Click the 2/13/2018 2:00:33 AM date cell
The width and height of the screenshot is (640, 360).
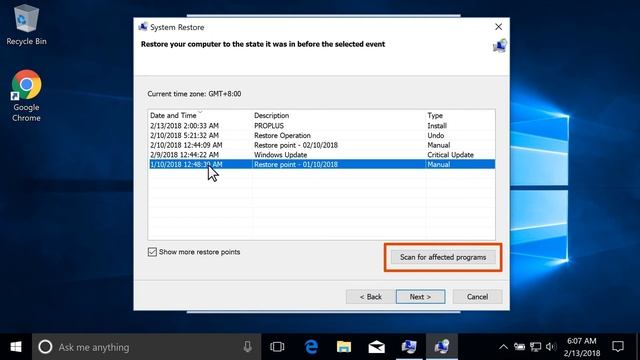[x=184, y=126]
